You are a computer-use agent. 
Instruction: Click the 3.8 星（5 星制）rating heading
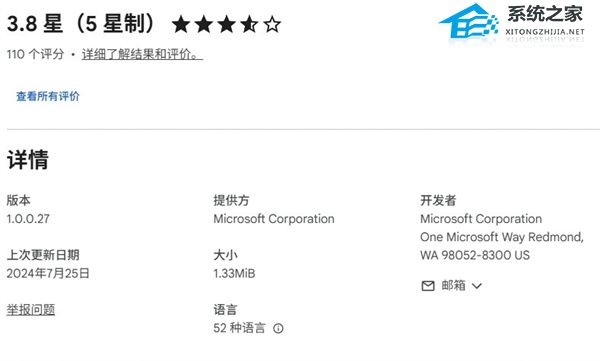82,24
